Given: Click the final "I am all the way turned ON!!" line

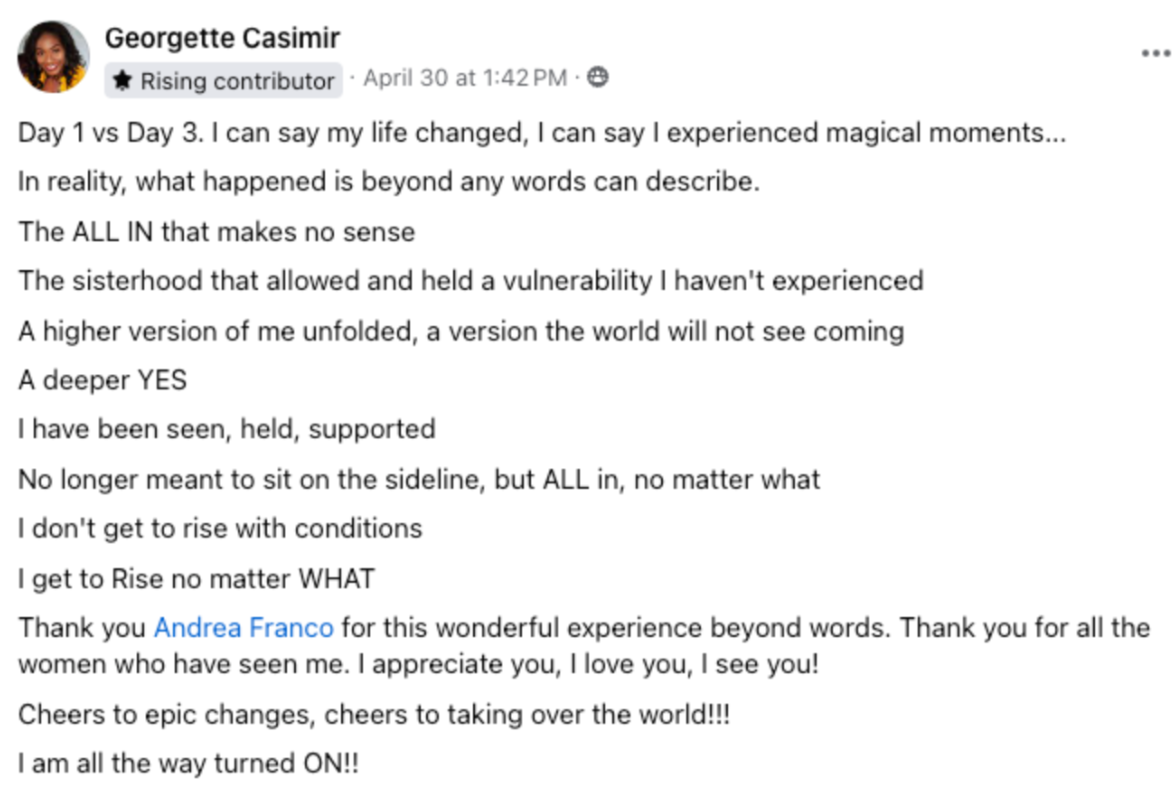Looking at the screenshot, I should (x=188, y=765).
